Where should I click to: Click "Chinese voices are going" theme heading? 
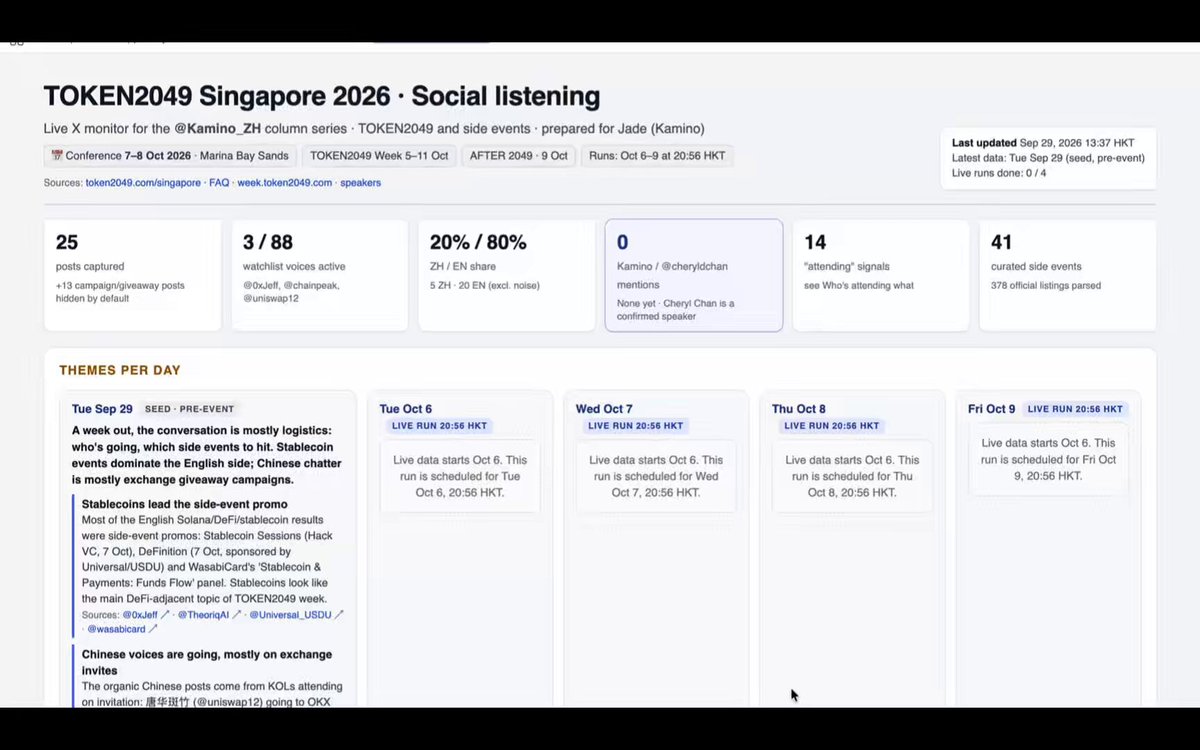coord(207,662)
